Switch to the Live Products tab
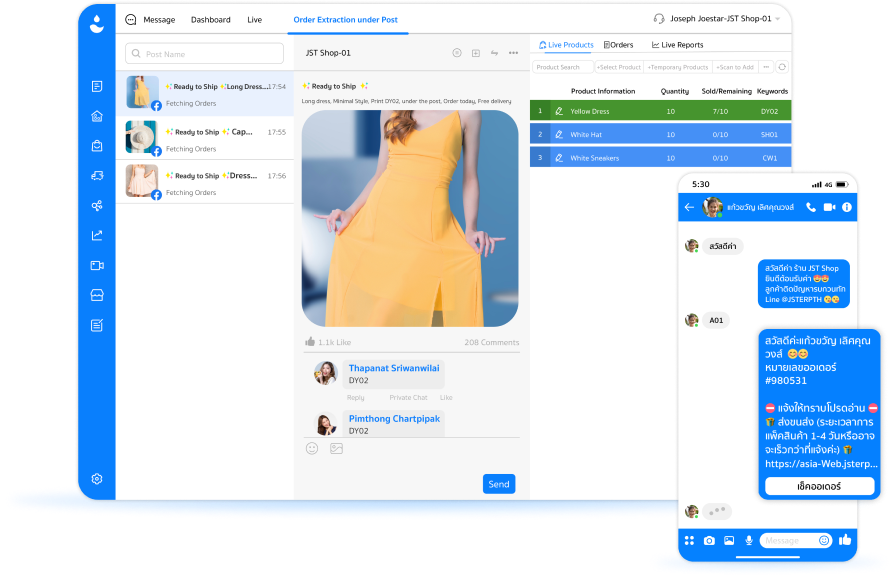Image resolution: width=895 pixels, height=577 pixels. [566, 45]
